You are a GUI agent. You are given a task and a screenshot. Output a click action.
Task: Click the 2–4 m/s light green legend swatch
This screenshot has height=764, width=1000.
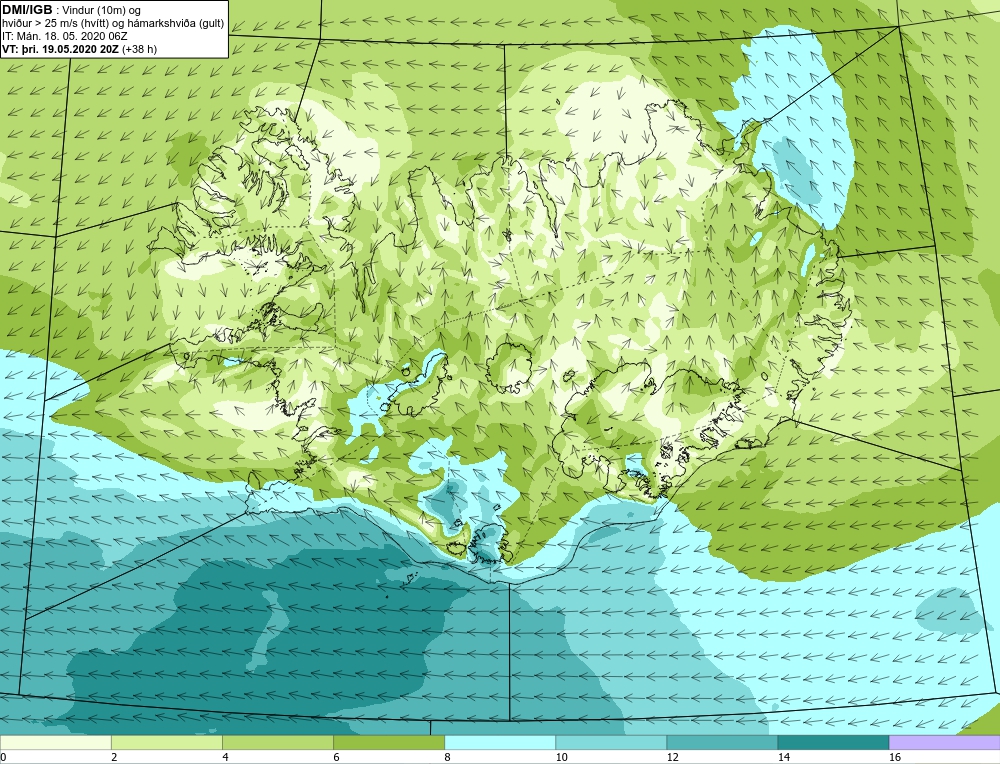pos(166,742)
